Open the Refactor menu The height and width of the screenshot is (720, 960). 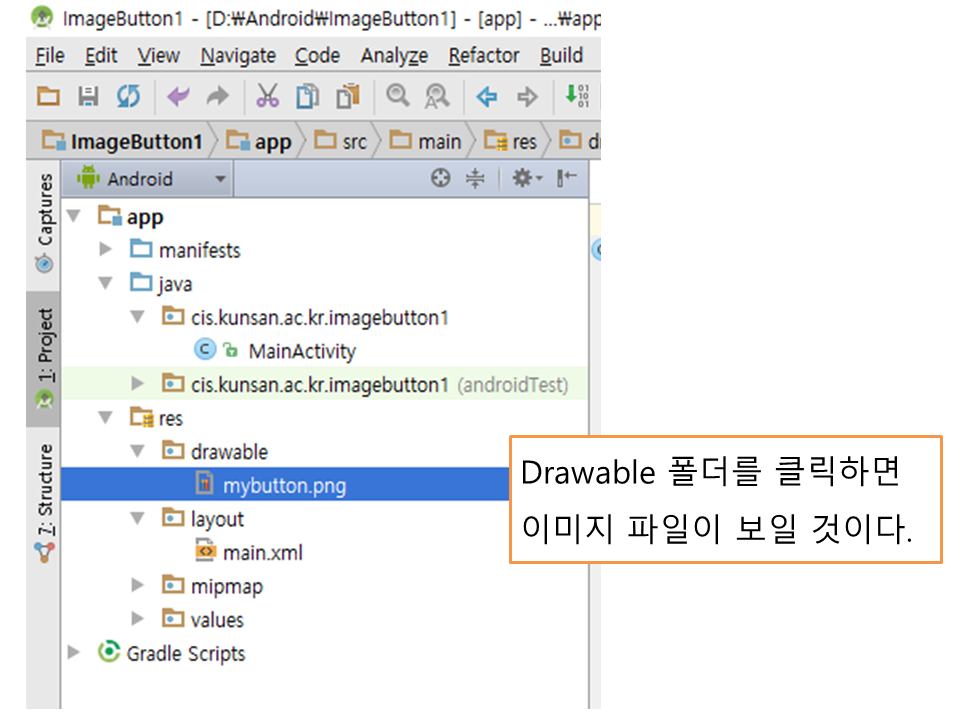[483, 56]
